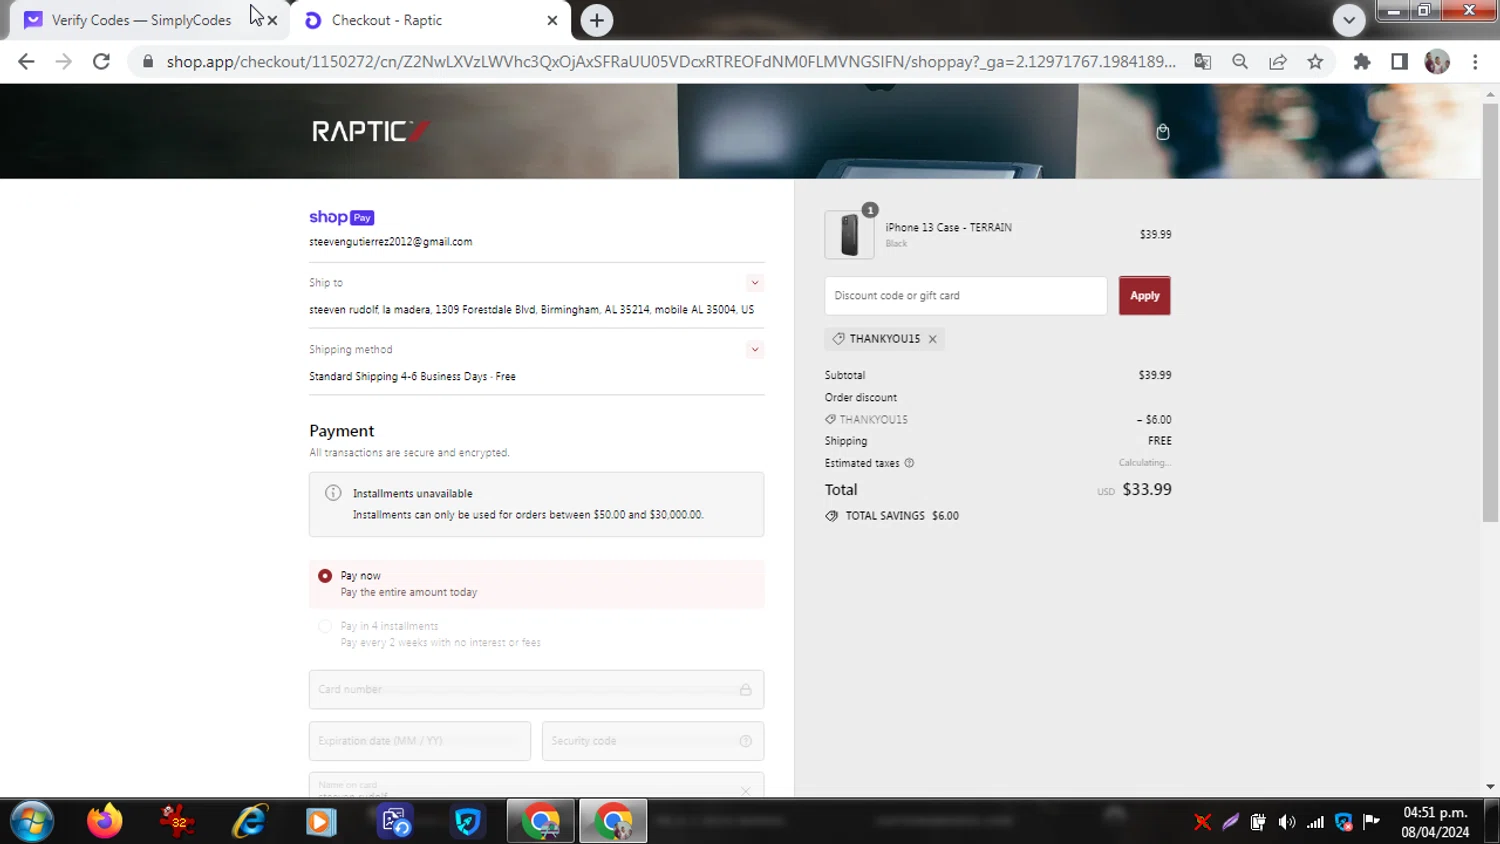
Task: Open the action center flag tray icon
Action: (x=1372, y=822)
